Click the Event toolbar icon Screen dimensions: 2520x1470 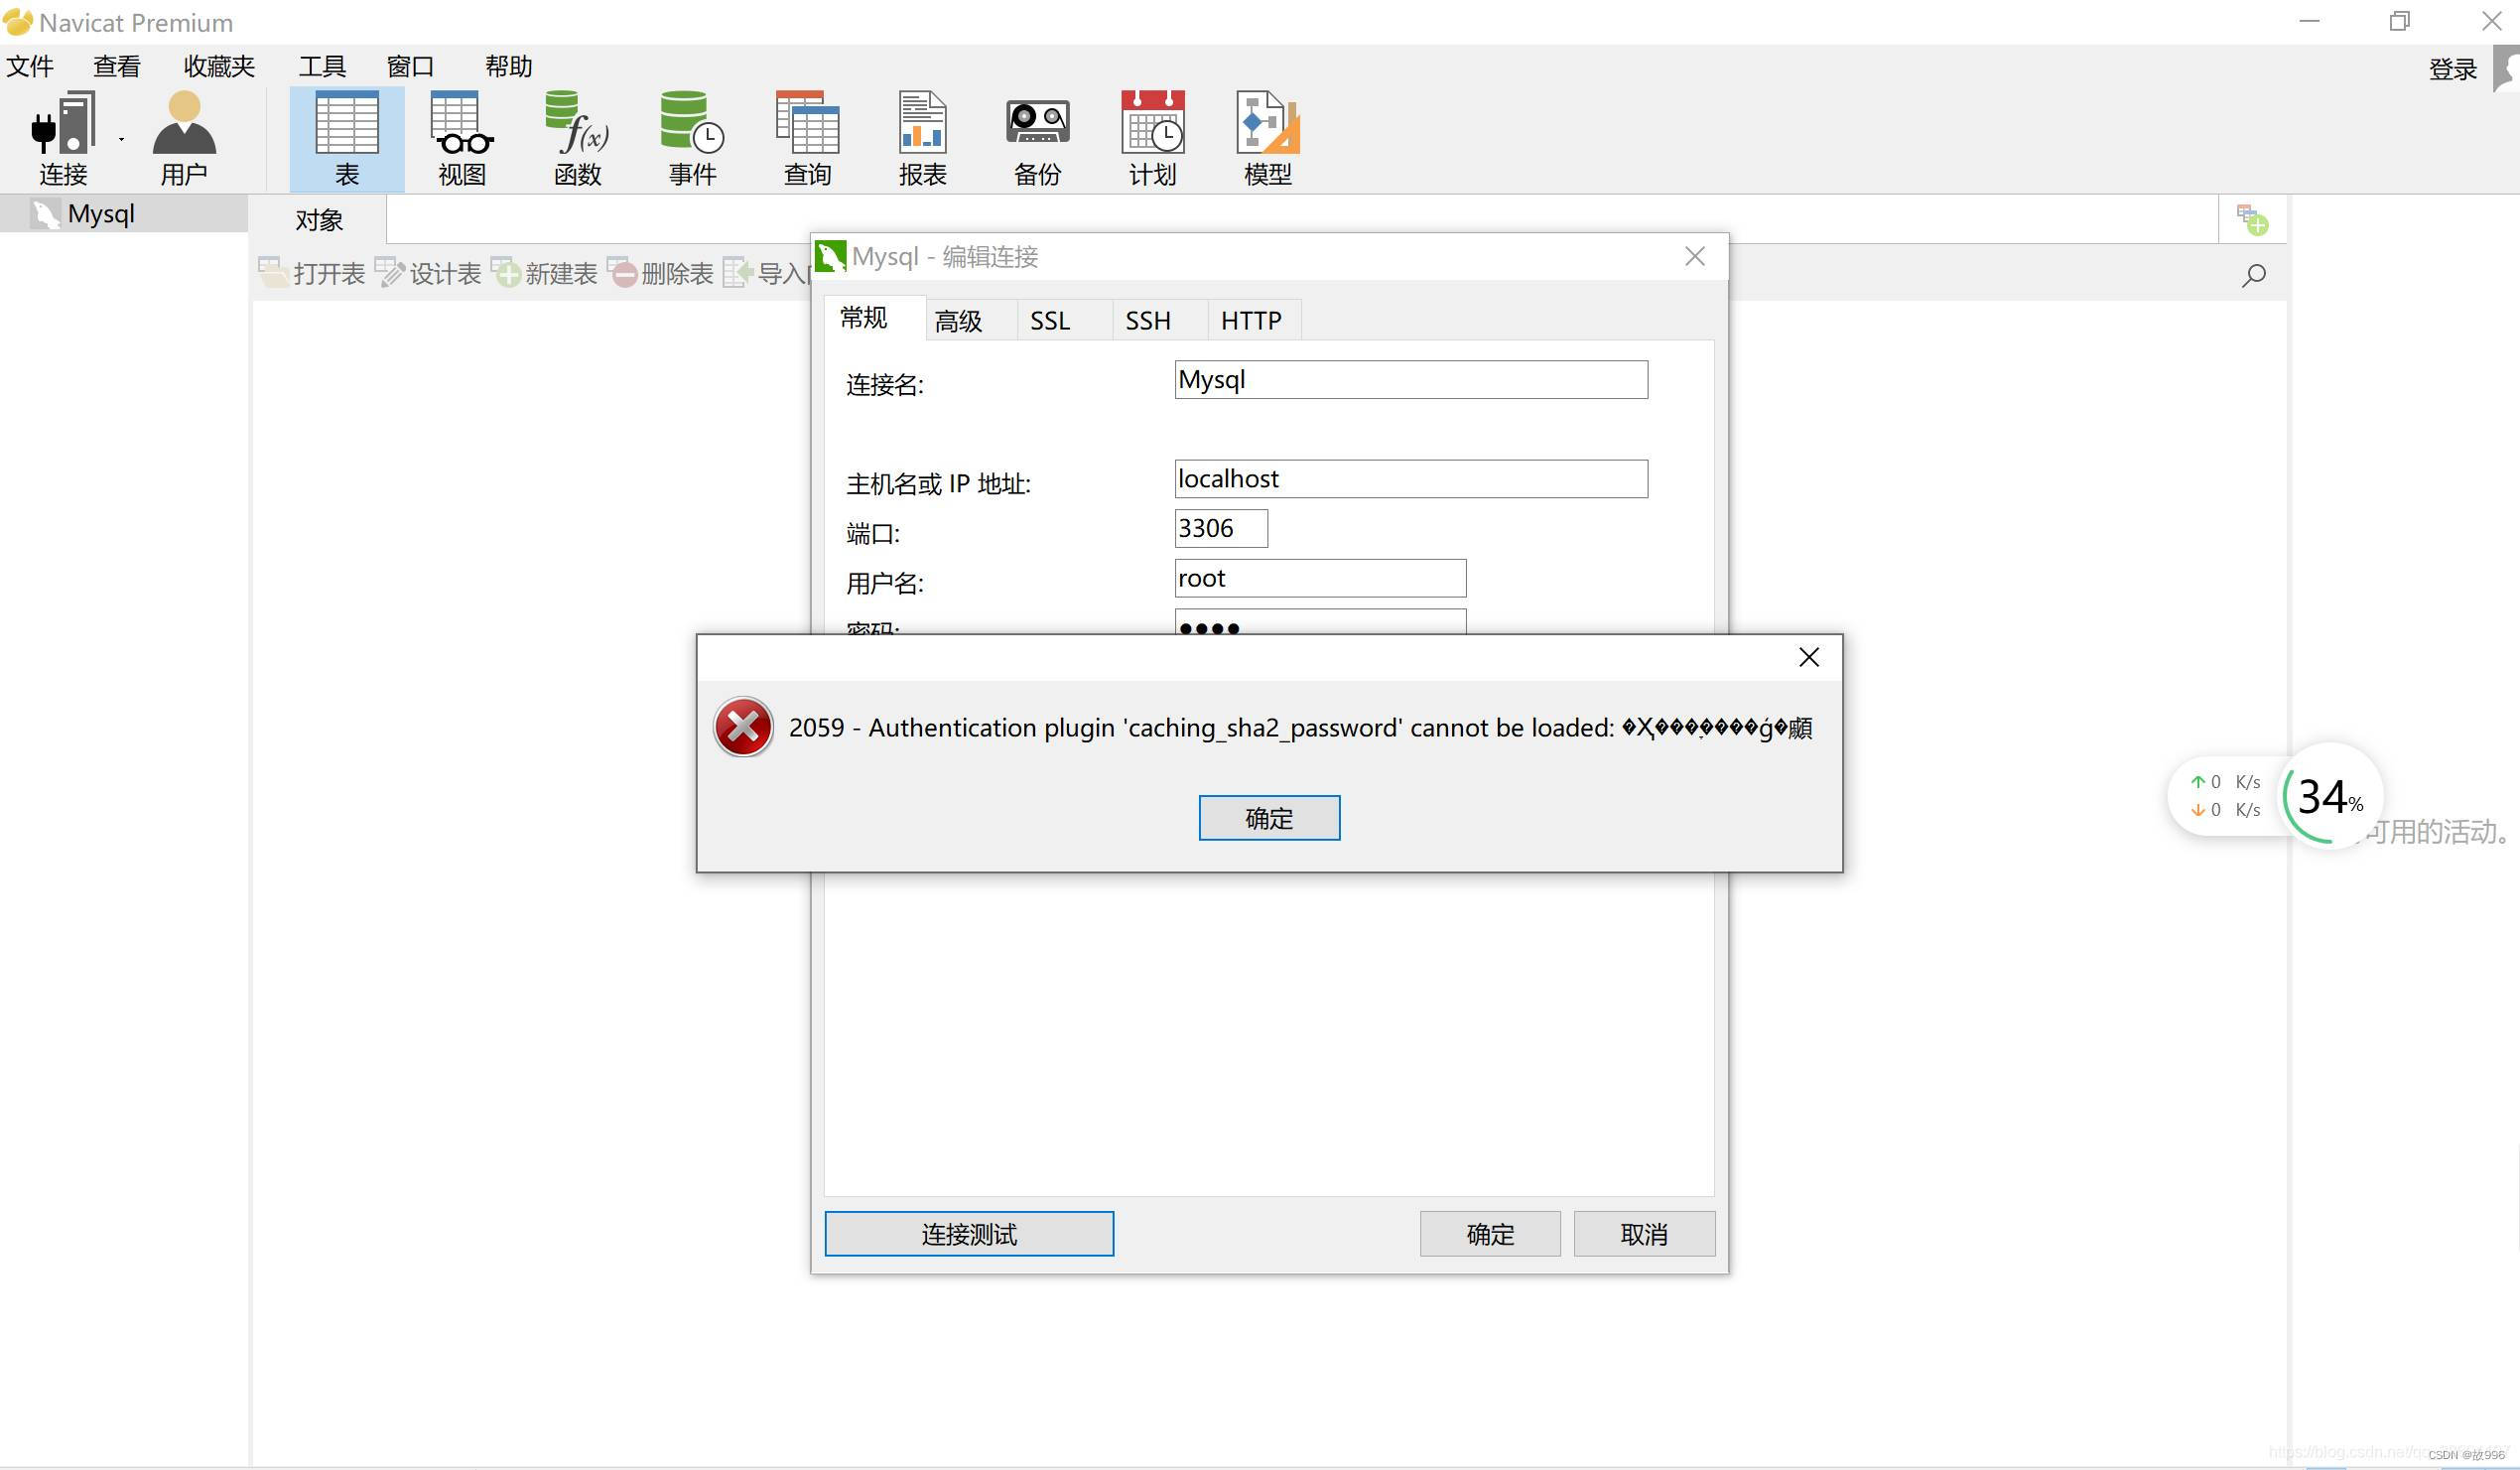(x=692, y=125)
